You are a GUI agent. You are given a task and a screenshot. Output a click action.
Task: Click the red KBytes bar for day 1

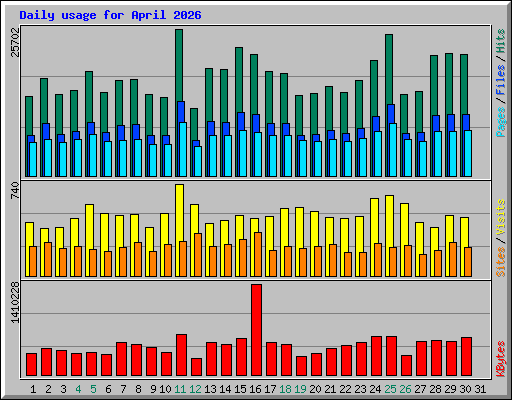(31, 365)
